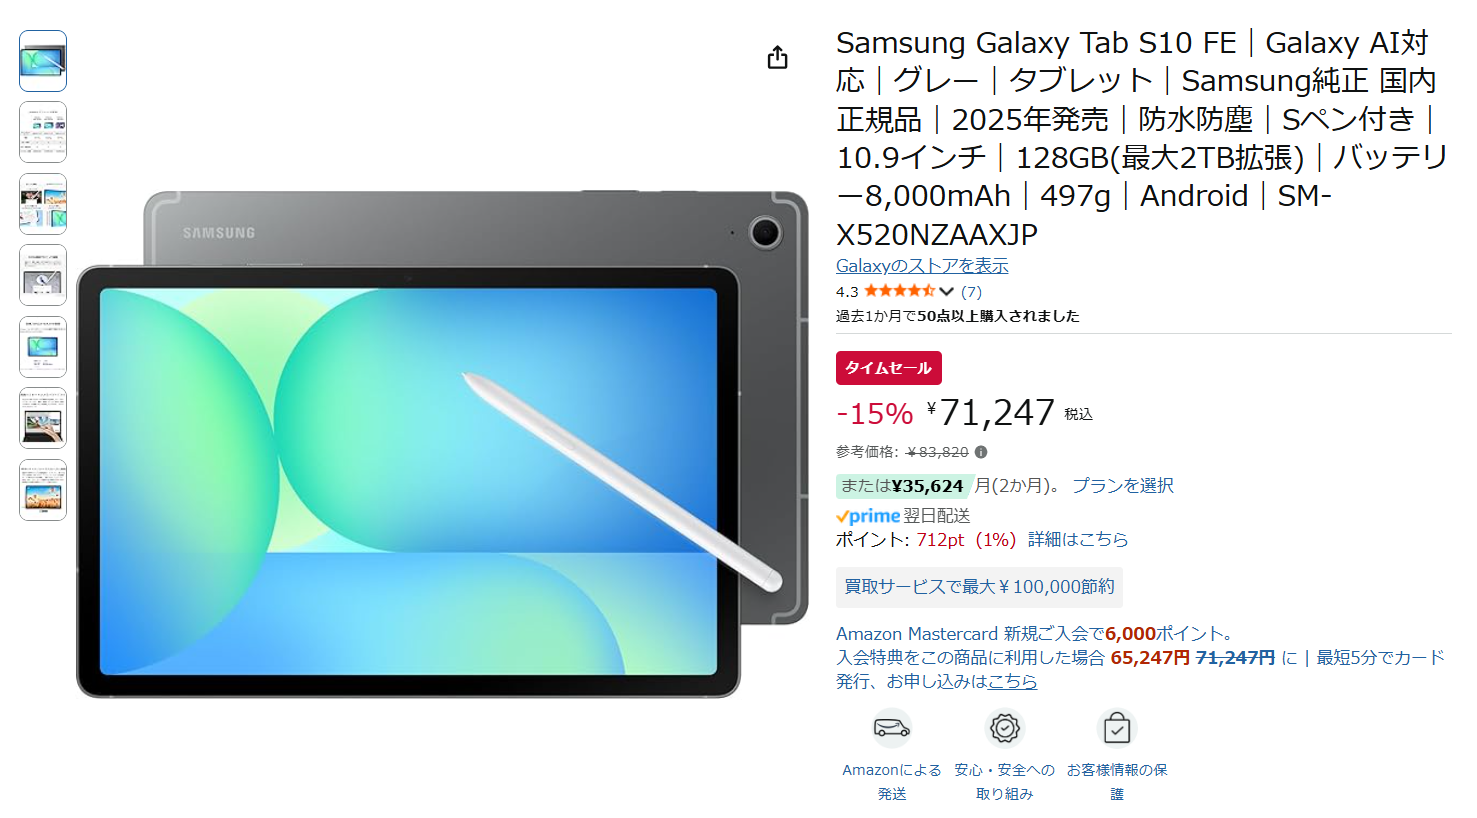Click the customer info protection bag icon
Screen dimensions: 1477x818
pyautogui.click(x=1117, y=728)
